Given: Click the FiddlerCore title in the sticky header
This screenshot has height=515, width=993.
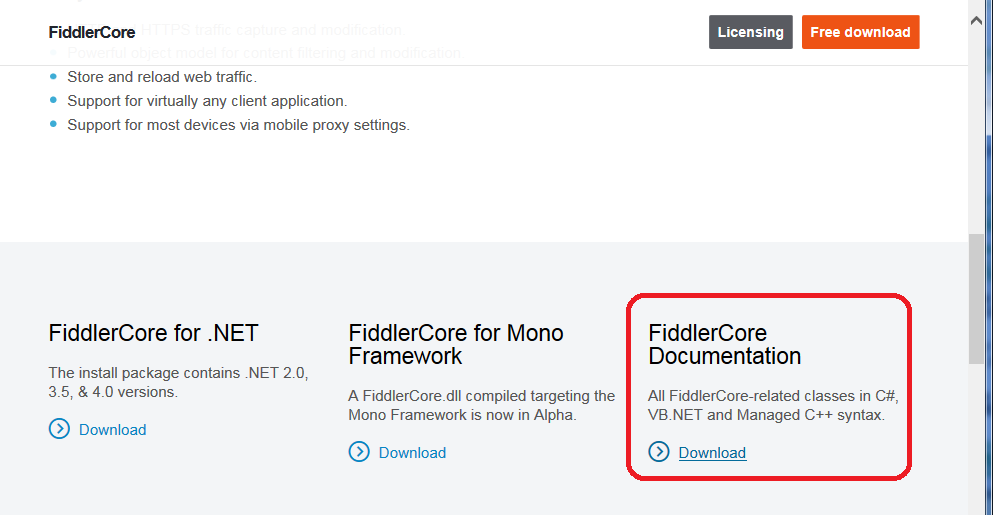Looking at the screenshot, I should [x=92, y=32].
